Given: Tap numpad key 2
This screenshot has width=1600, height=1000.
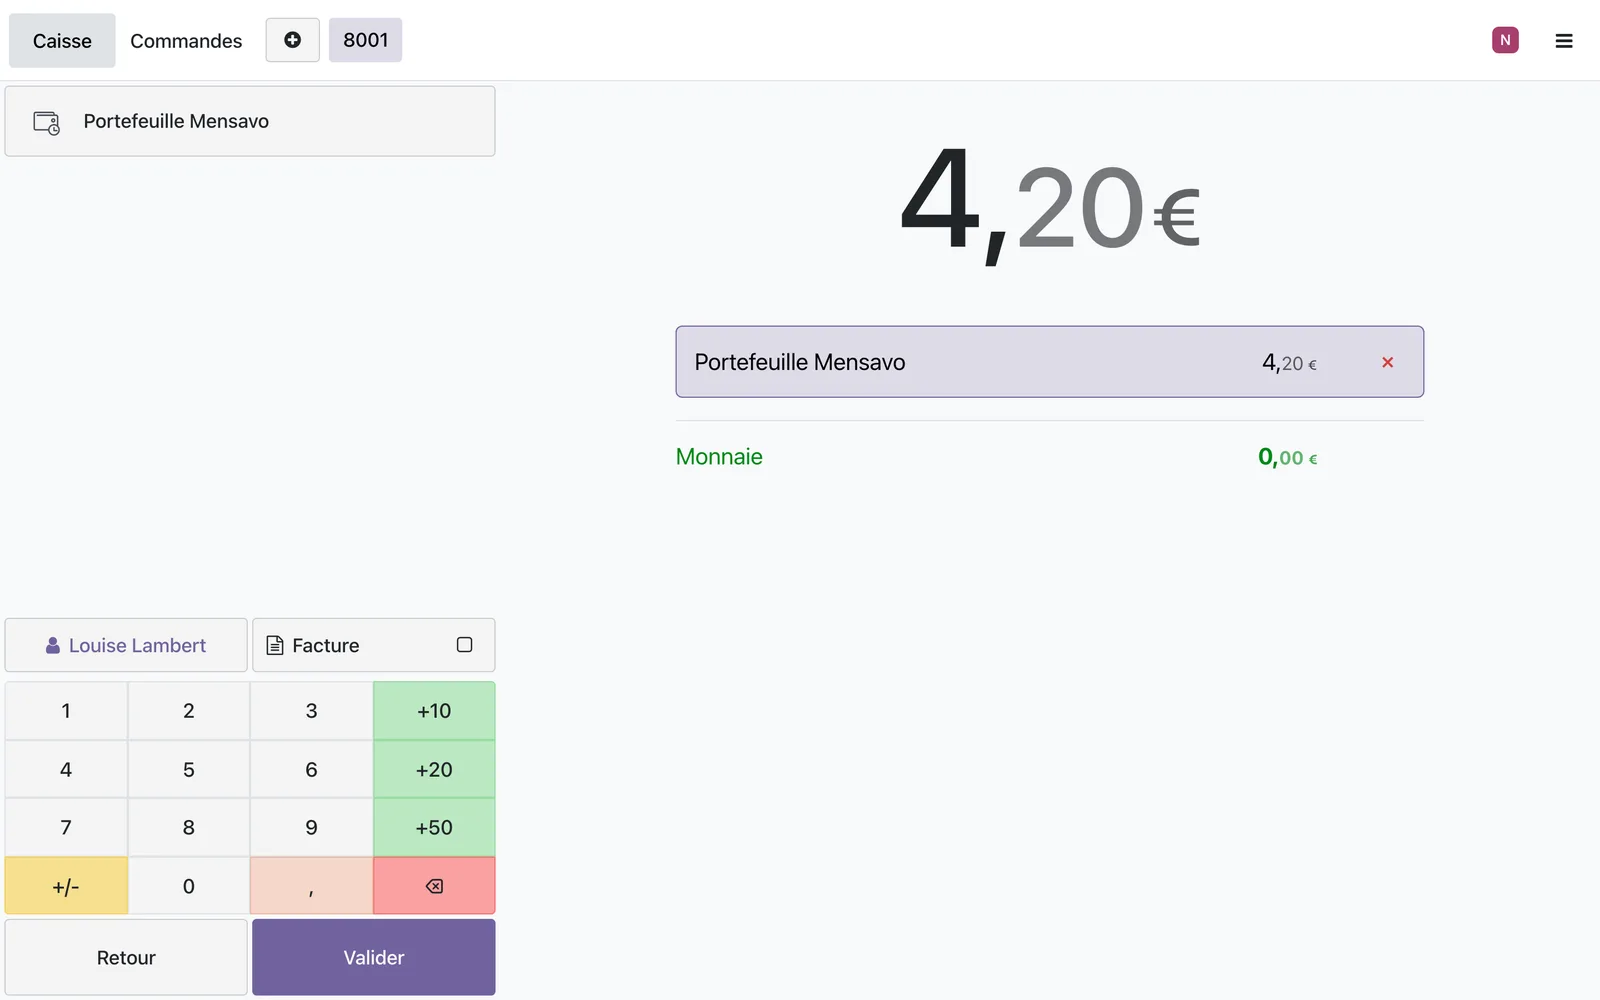Looking at the screenshot, I should (x=189, y=711).
